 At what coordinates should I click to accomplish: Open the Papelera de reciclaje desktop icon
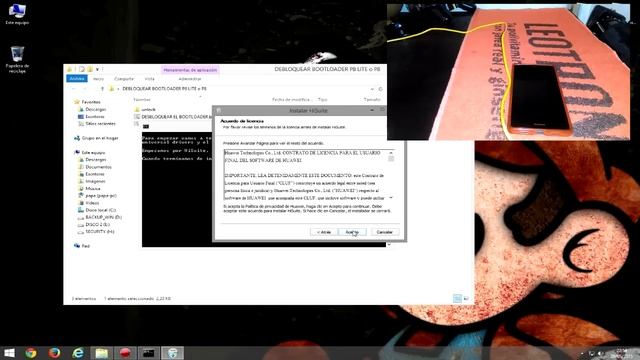coord(17,60)
